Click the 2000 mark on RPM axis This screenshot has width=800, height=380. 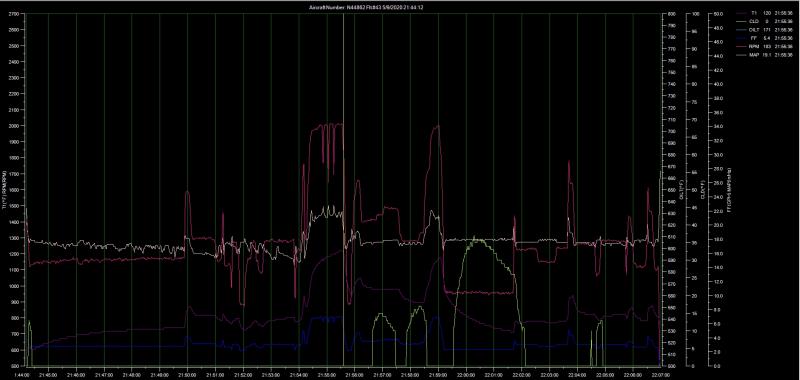[14, 125]
